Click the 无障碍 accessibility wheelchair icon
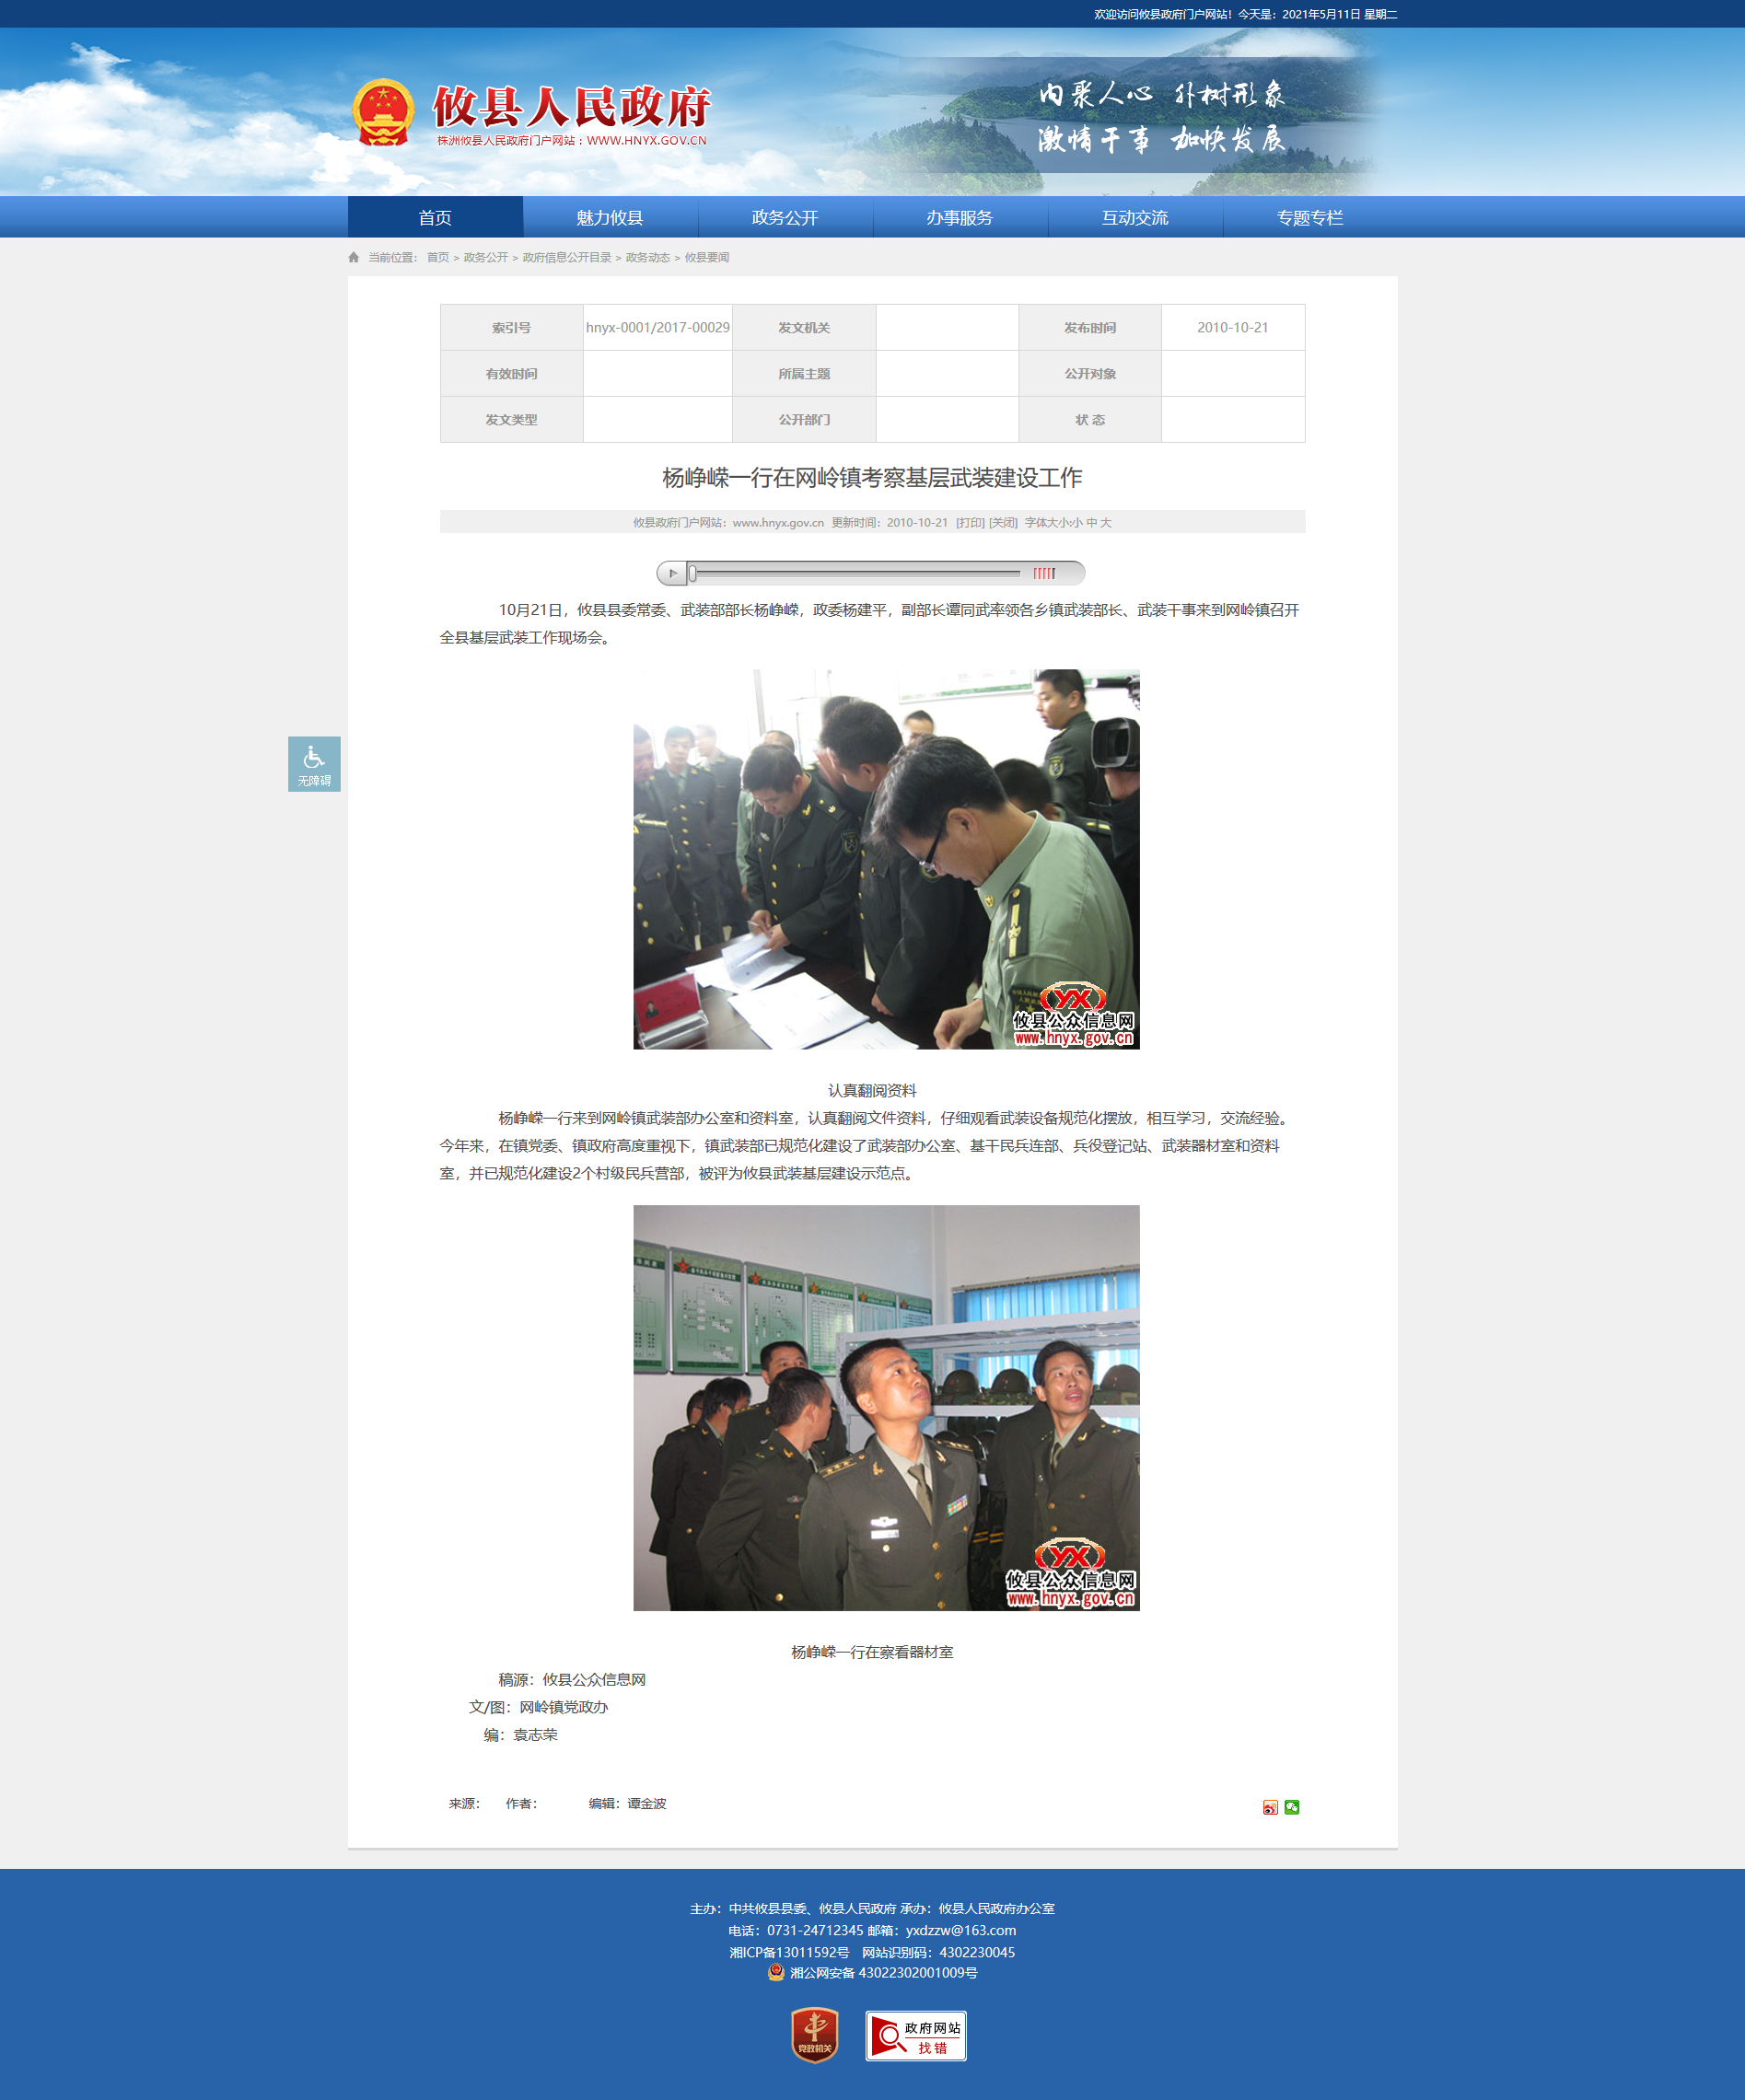The width and height of the screenshot is (1745, 2100). coord(314,764)
